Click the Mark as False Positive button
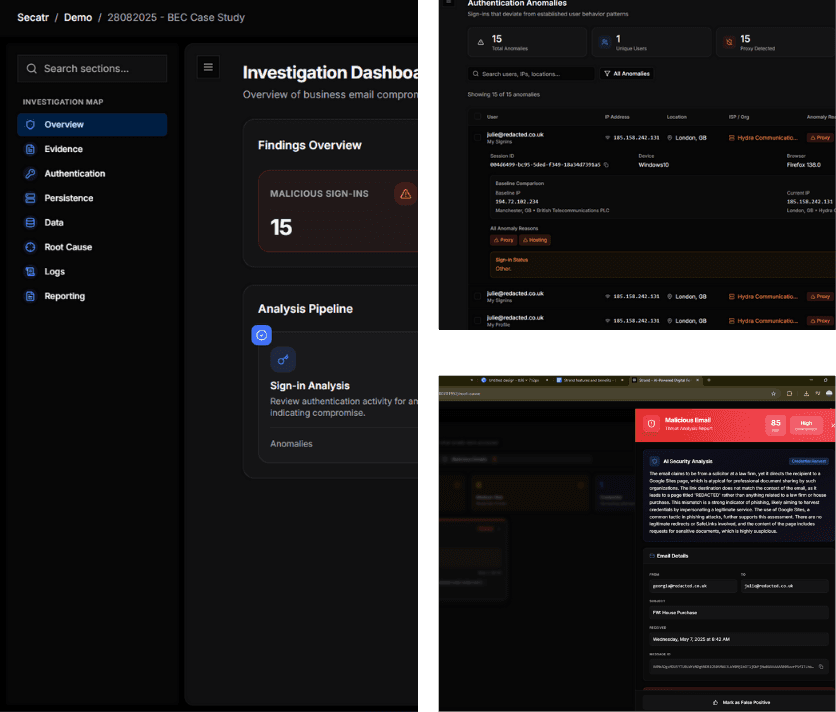Viewport: 836px width, 712px height. [745, 702]
